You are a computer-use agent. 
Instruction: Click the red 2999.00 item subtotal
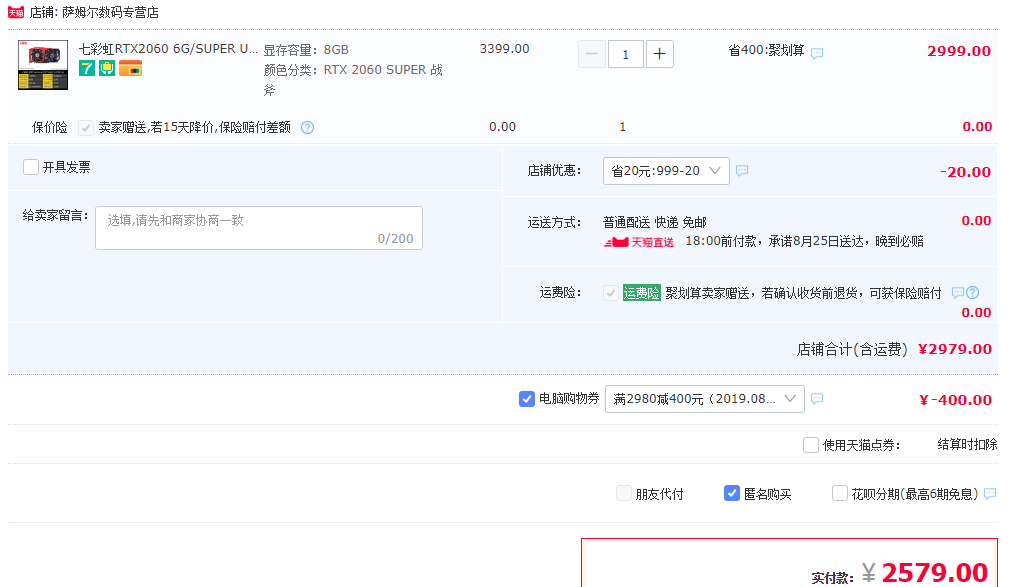pos(958,51)
